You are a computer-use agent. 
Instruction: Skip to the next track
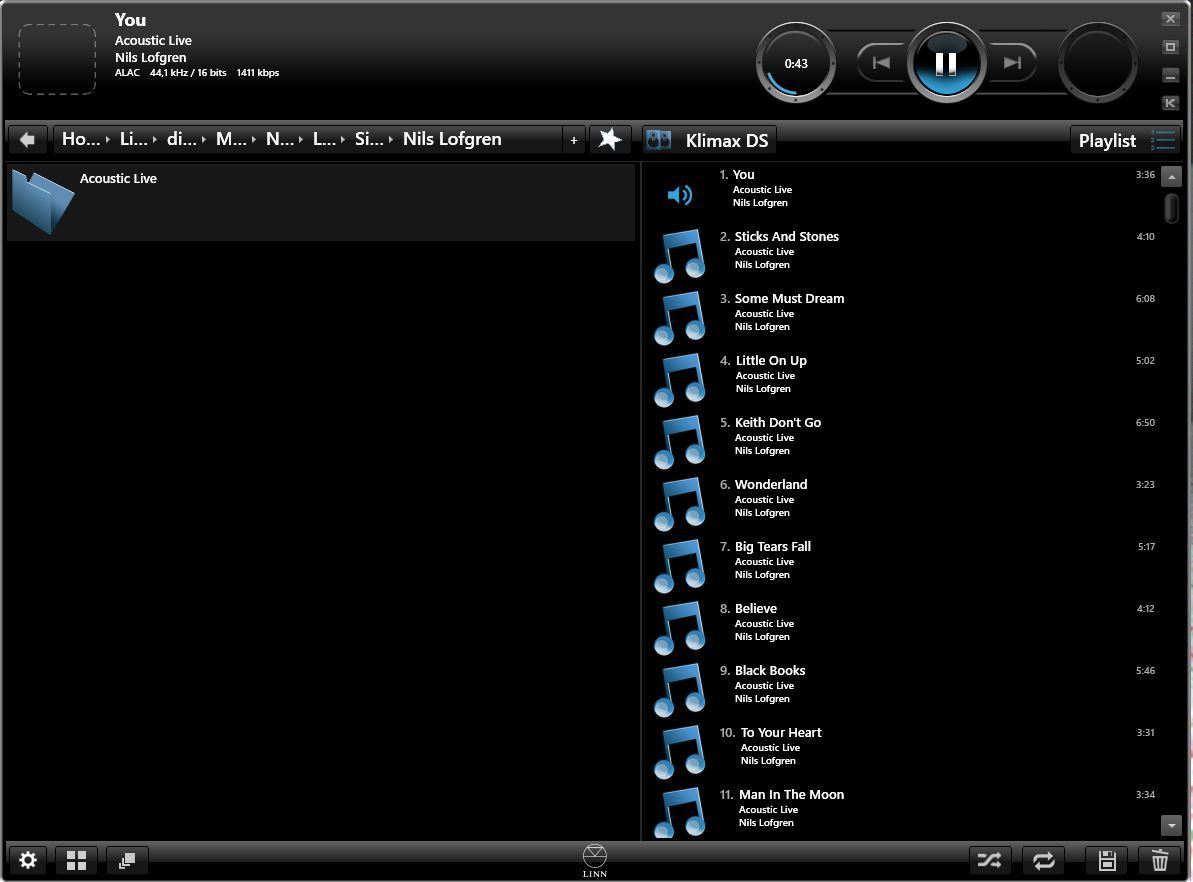[x=1012, y=63]
